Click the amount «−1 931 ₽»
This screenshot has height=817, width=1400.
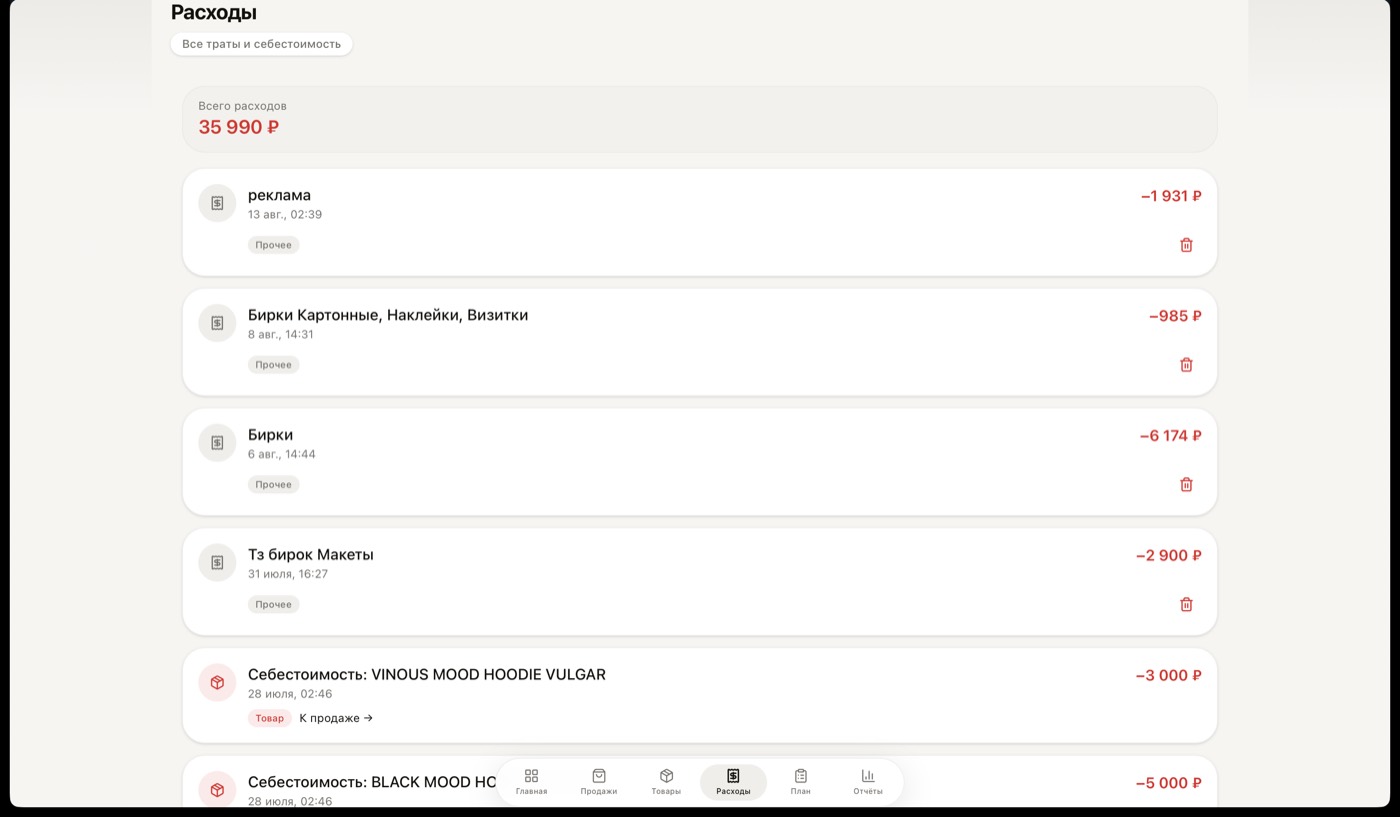pyautogui.click(x=1171, y=196)
